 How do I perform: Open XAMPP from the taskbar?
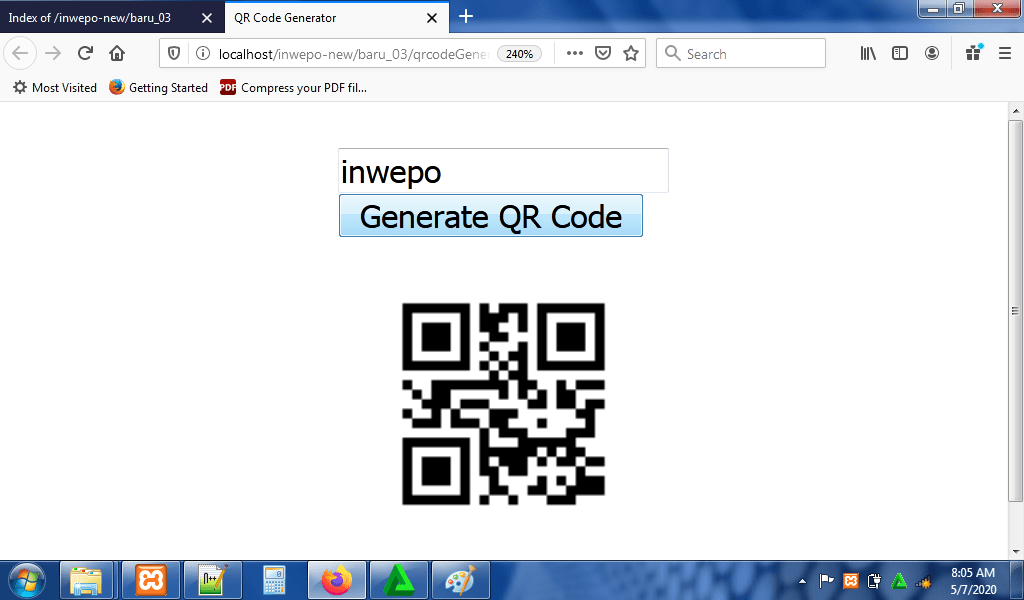click(x=151, y=580)
